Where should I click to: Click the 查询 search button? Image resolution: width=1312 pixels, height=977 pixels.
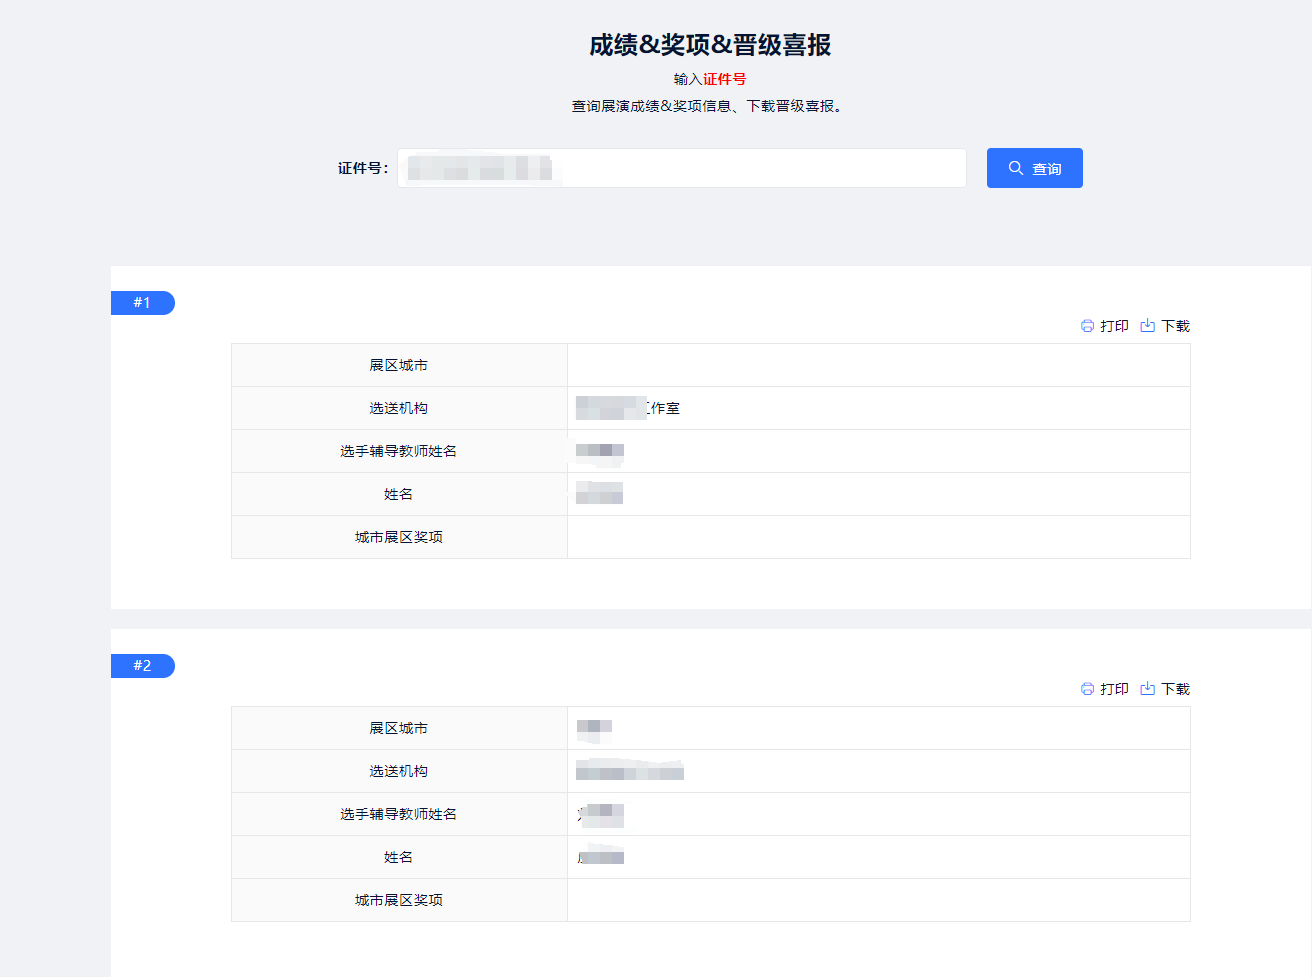tap(1034, 168)
